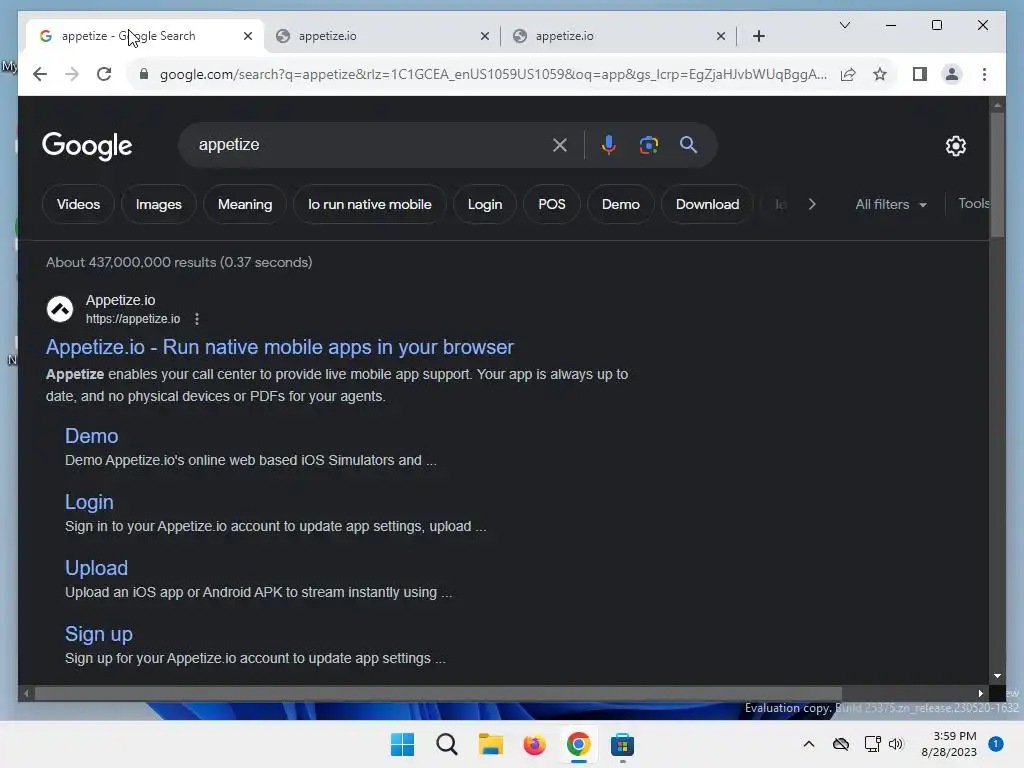Click the Chrome icon in the taskbar

click(x=578, y=744)
